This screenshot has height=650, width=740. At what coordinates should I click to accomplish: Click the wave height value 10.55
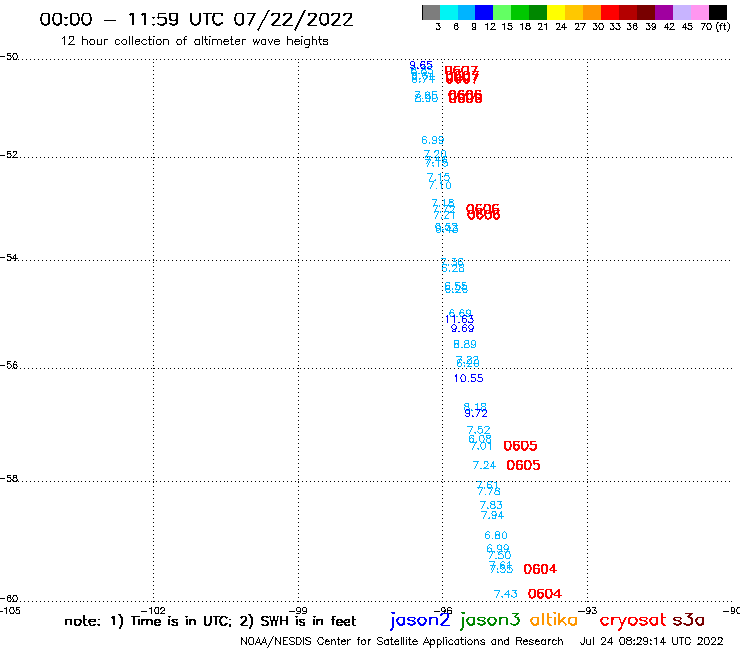pyautogui.click(x=469, y=378)
